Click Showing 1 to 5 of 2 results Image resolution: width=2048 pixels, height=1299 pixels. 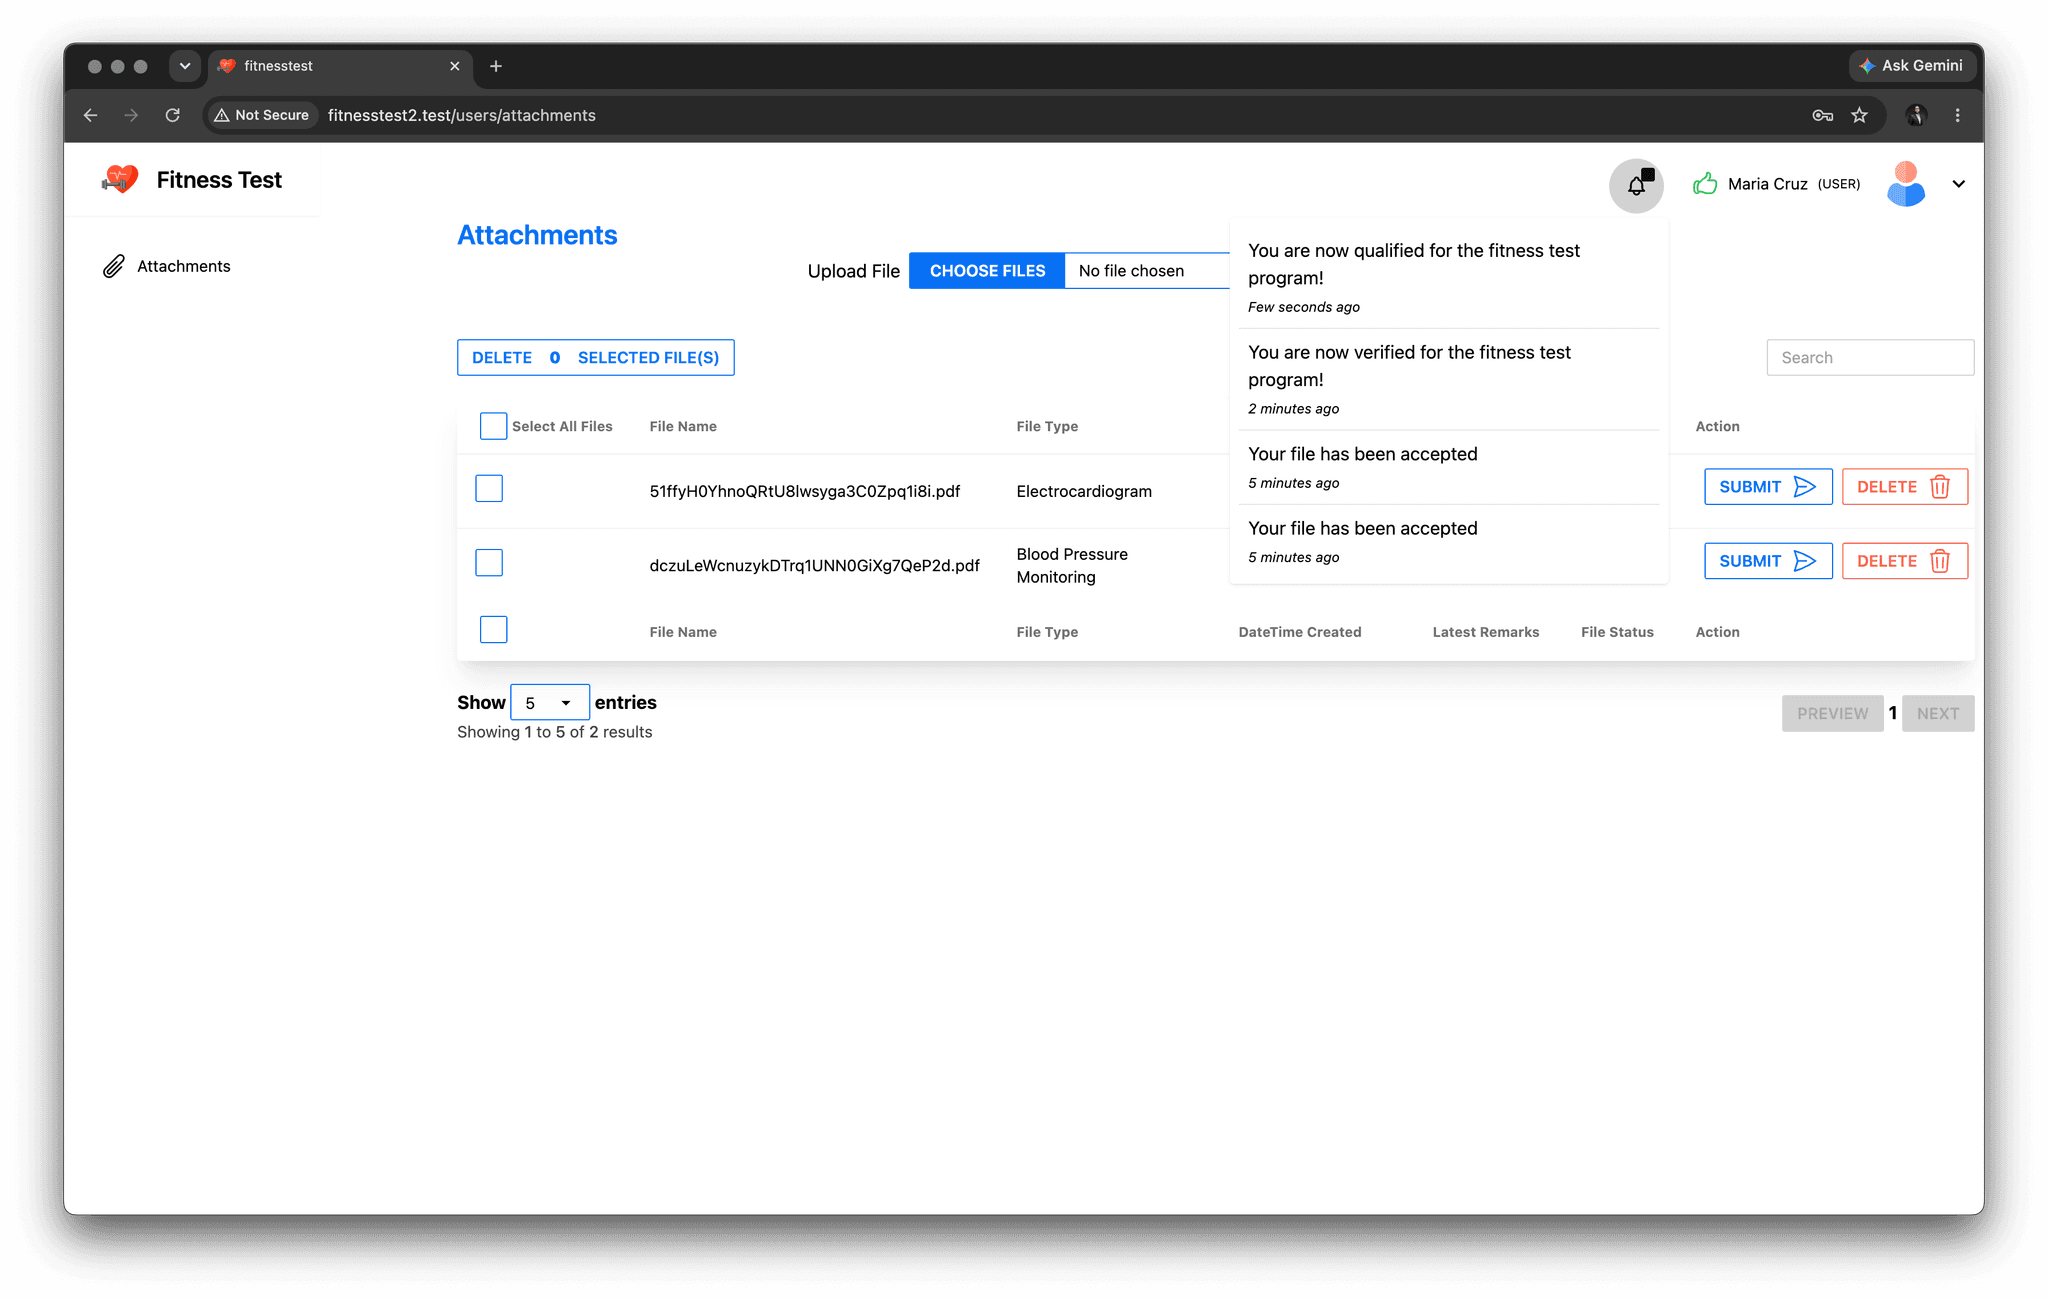pyautogui.click(x=555, y=732)
